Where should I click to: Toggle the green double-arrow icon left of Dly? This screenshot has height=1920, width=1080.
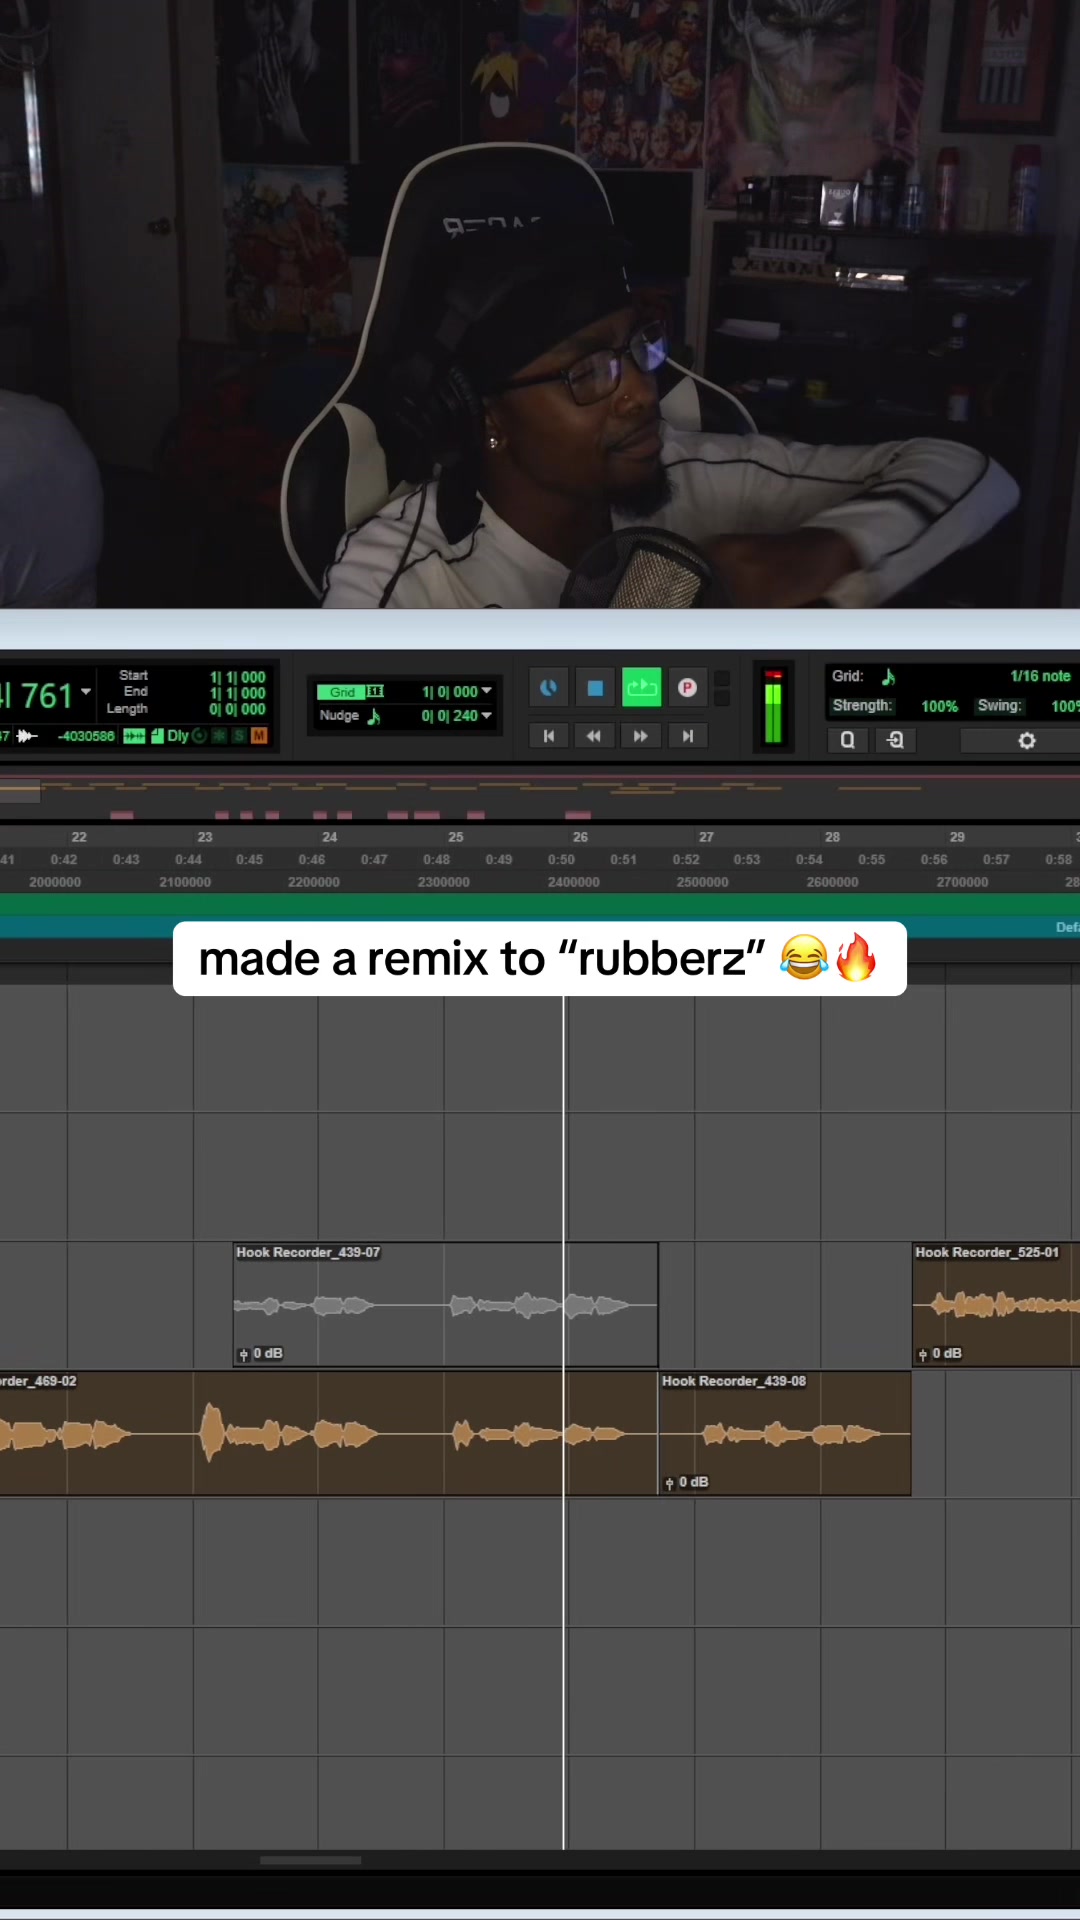(x=134, y=736)
